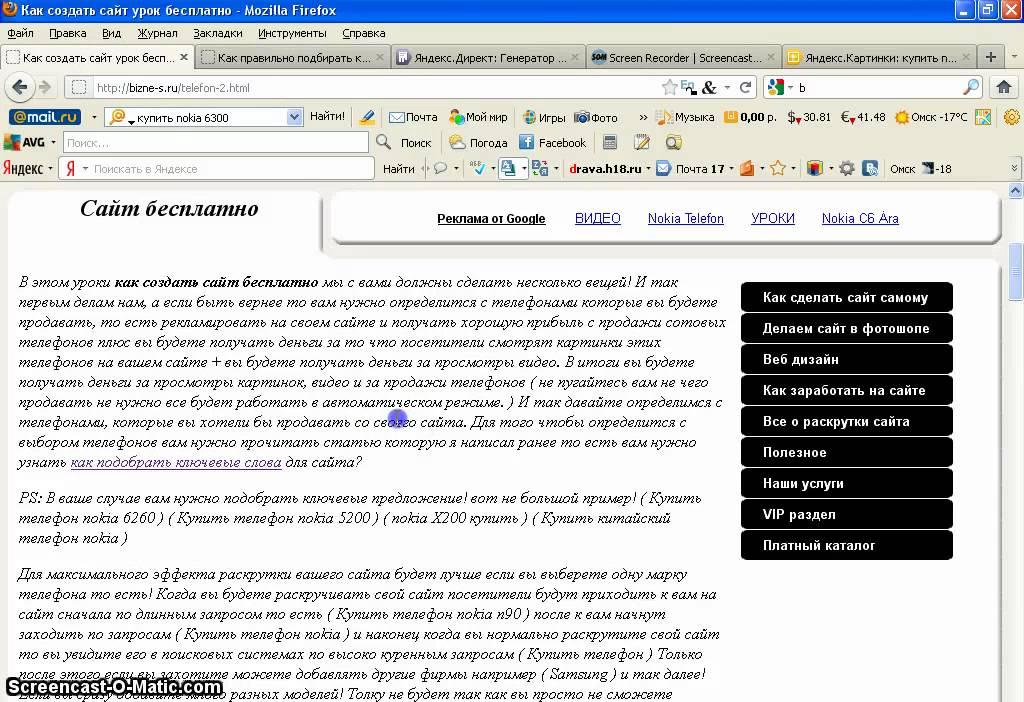Click the 0,00 р. wallet balance
Image resolution: width=1024 pixels, height=702 pixels.
(x=750, y=117)
